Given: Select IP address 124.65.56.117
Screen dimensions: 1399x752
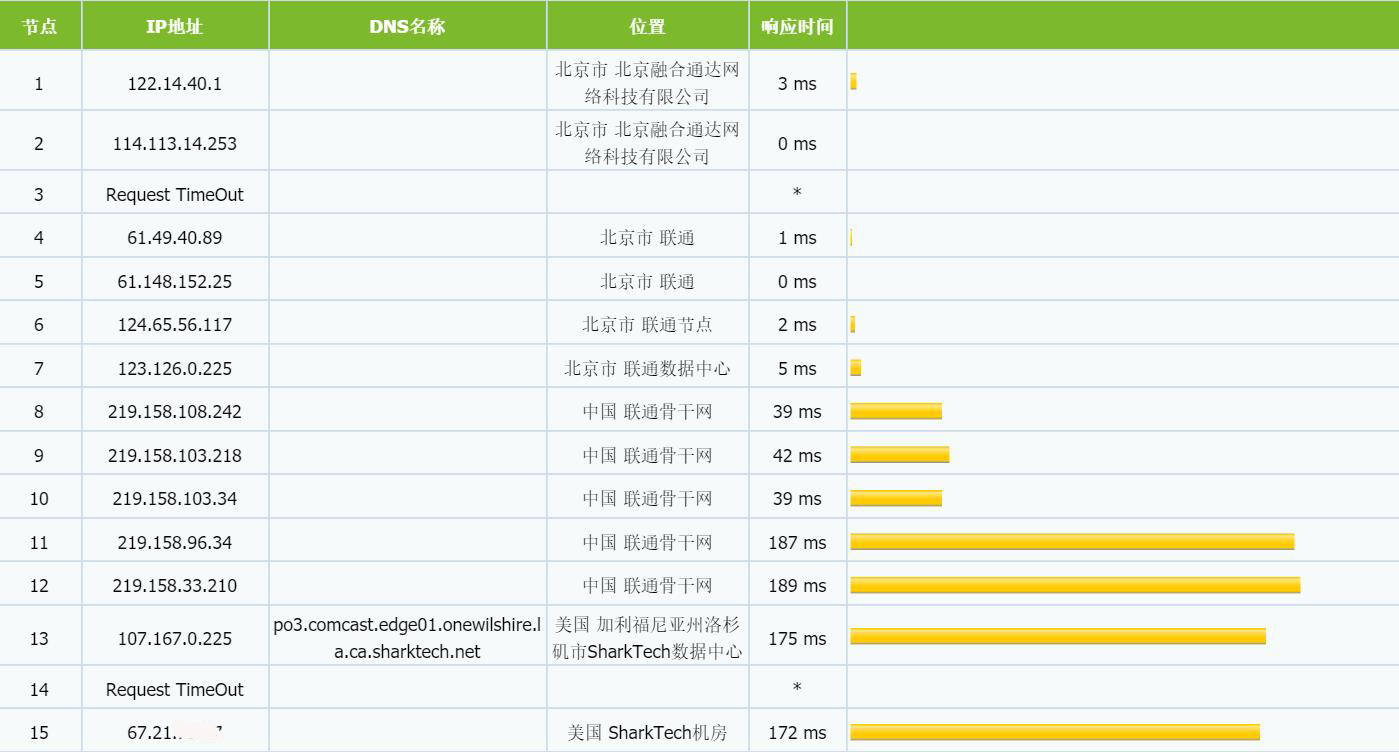Looking at the screenshot, I should point(175,325).
